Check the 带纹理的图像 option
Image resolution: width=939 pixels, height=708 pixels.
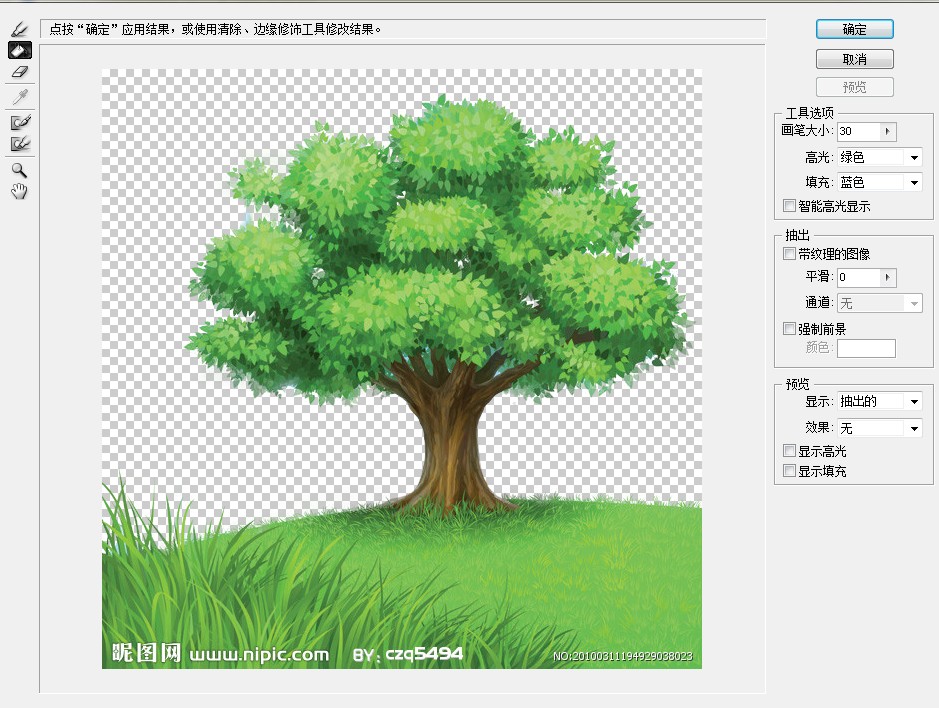click(x=790, y=255)
